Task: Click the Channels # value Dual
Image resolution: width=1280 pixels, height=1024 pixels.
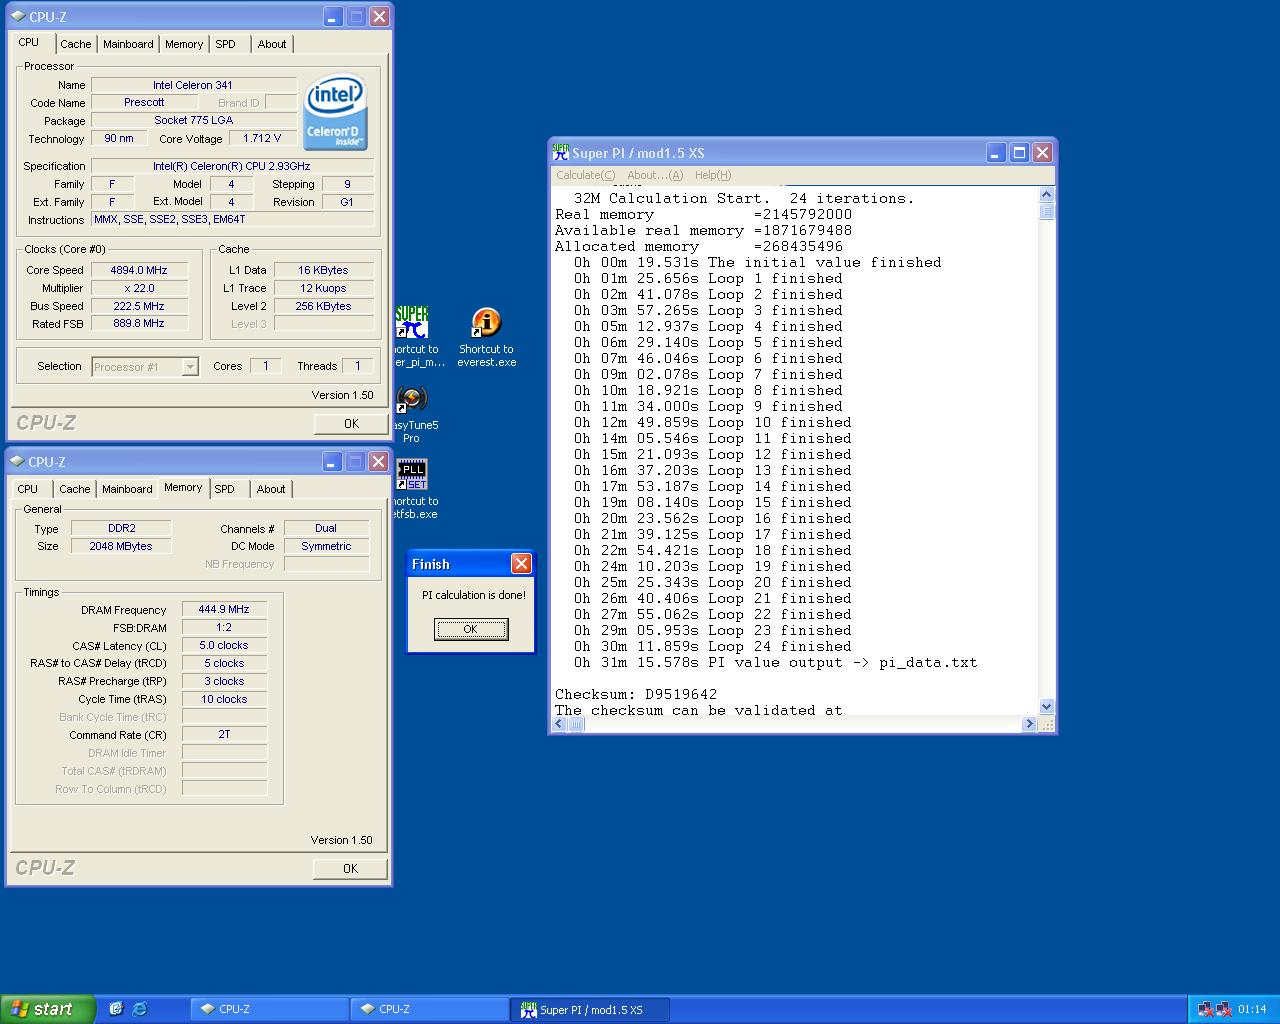Action: [326, 528]
